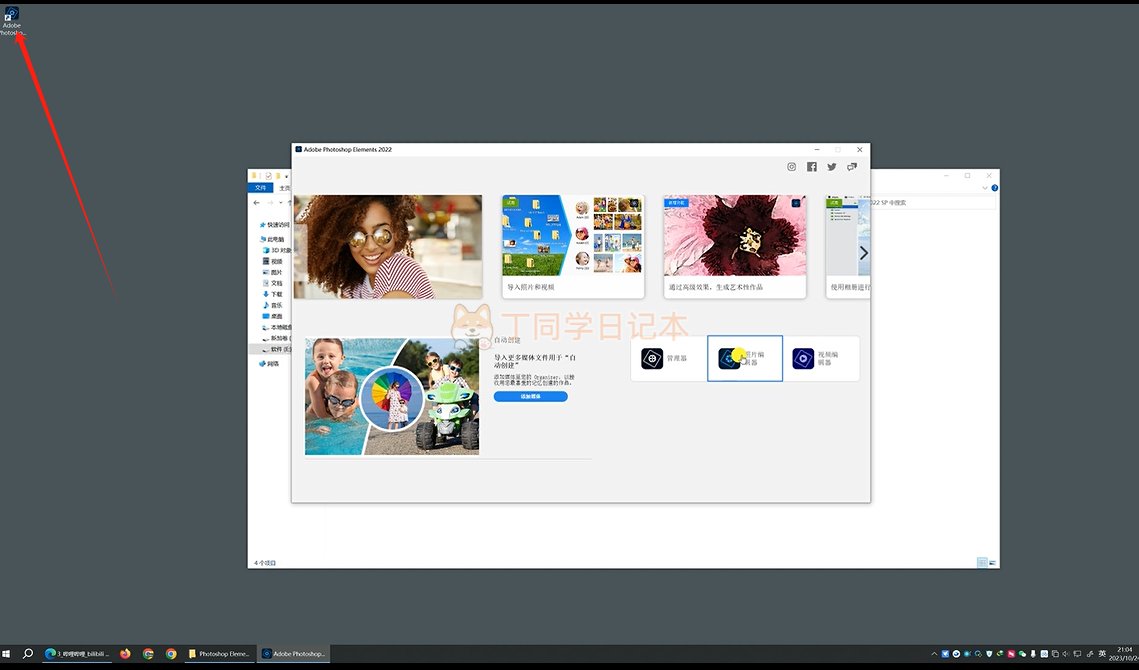Open the woman with sunglasses hero image

388,246
